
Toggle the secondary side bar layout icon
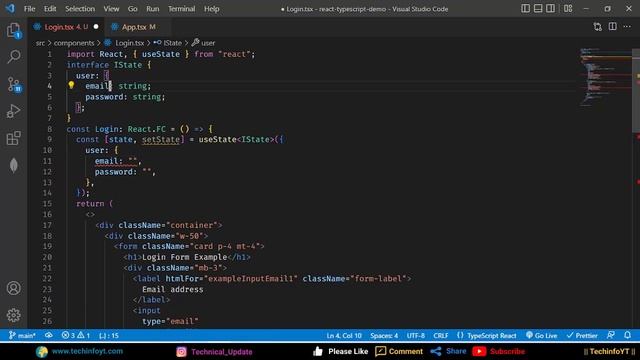550,9
